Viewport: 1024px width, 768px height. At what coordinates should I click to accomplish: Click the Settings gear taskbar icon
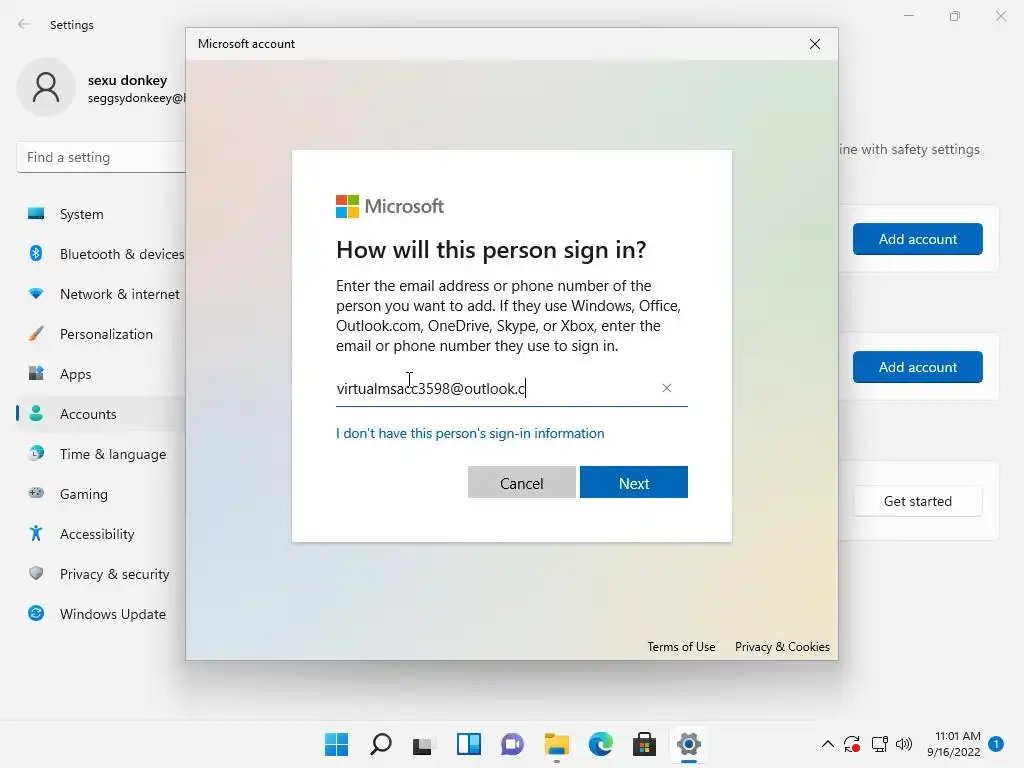point(688,744)
